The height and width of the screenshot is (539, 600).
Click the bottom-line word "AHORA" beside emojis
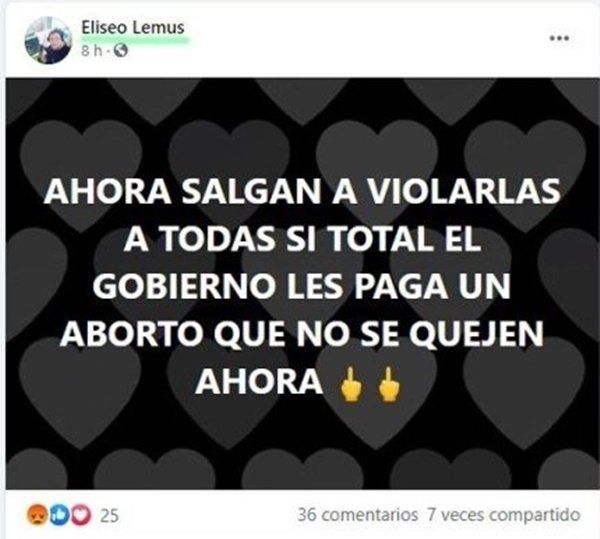pos(259,381)
